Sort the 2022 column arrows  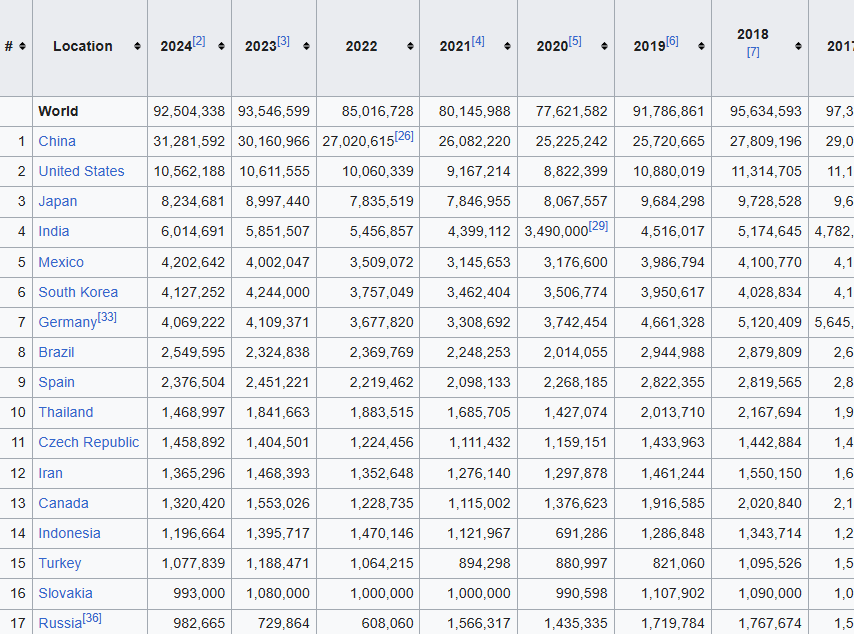tap(410, 46)
